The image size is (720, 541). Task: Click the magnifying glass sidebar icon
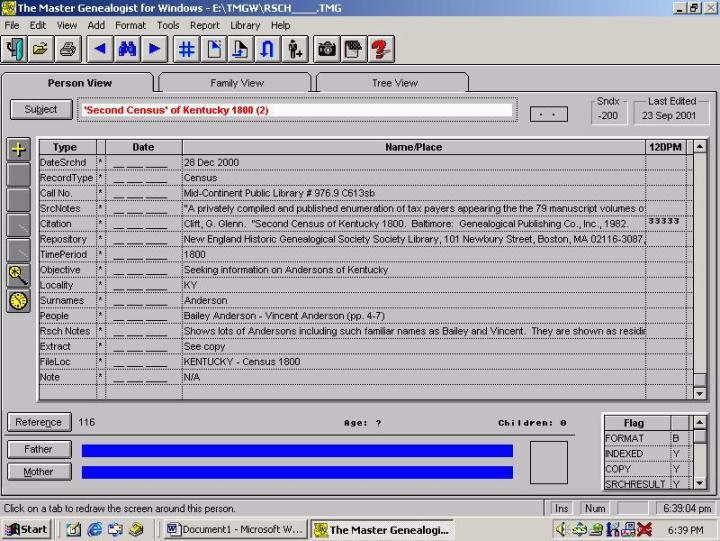point(18,276)
